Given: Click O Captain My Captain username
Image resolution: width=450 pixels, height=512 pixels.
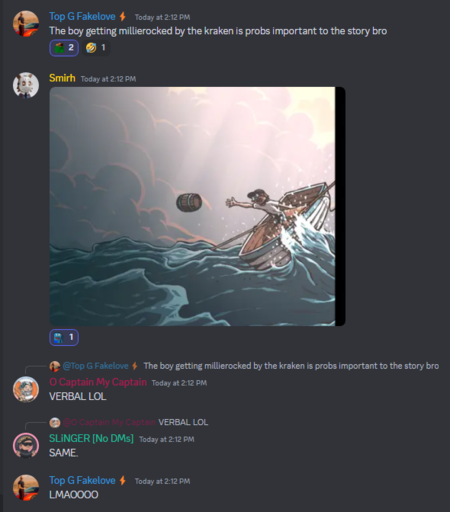Looking at the screenshot, I should click(x=98, y=382).
